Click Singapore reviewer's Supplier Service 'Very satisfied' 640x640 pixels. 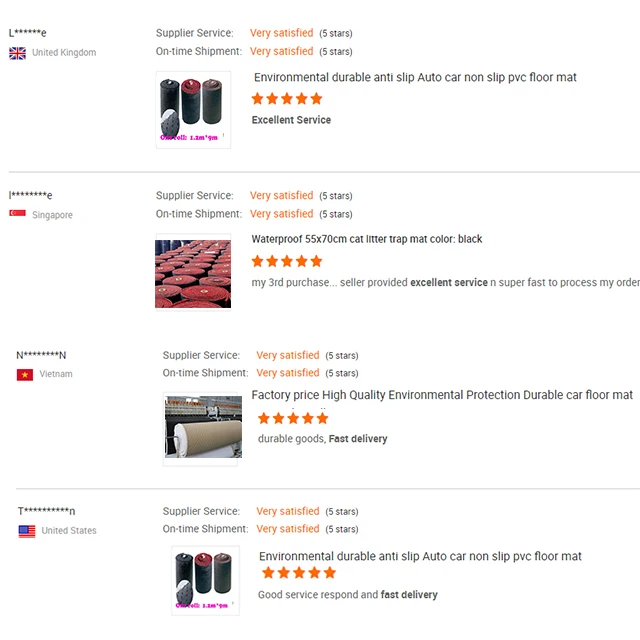(281, 196)
